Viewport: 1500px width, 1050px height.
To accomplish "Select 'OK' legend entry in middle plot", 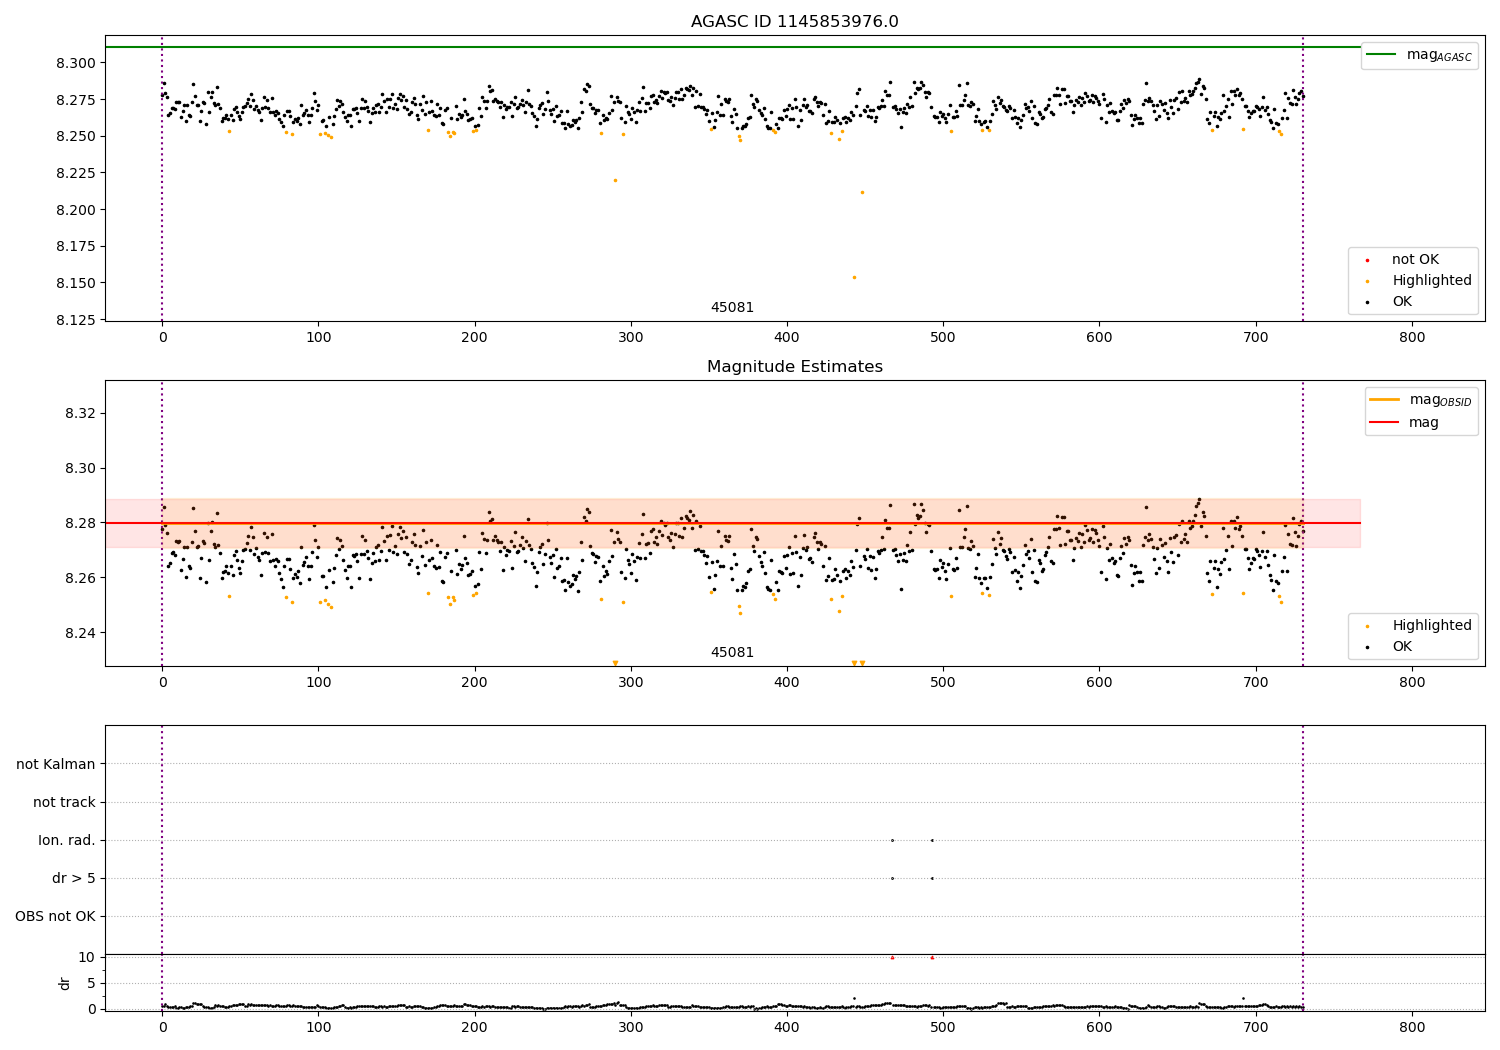I will coord(1401,647).
